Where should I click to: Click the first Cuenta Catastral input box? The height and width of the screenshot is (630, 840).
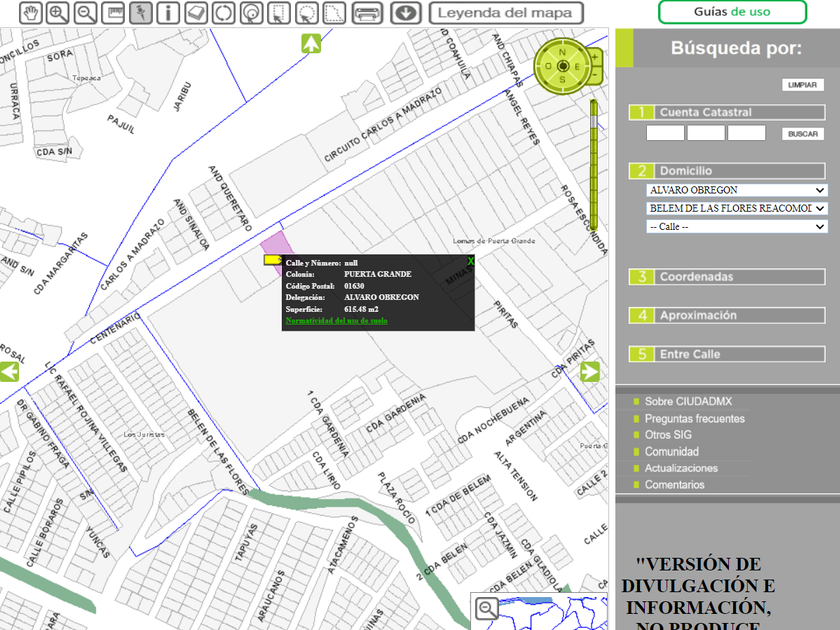665,133
